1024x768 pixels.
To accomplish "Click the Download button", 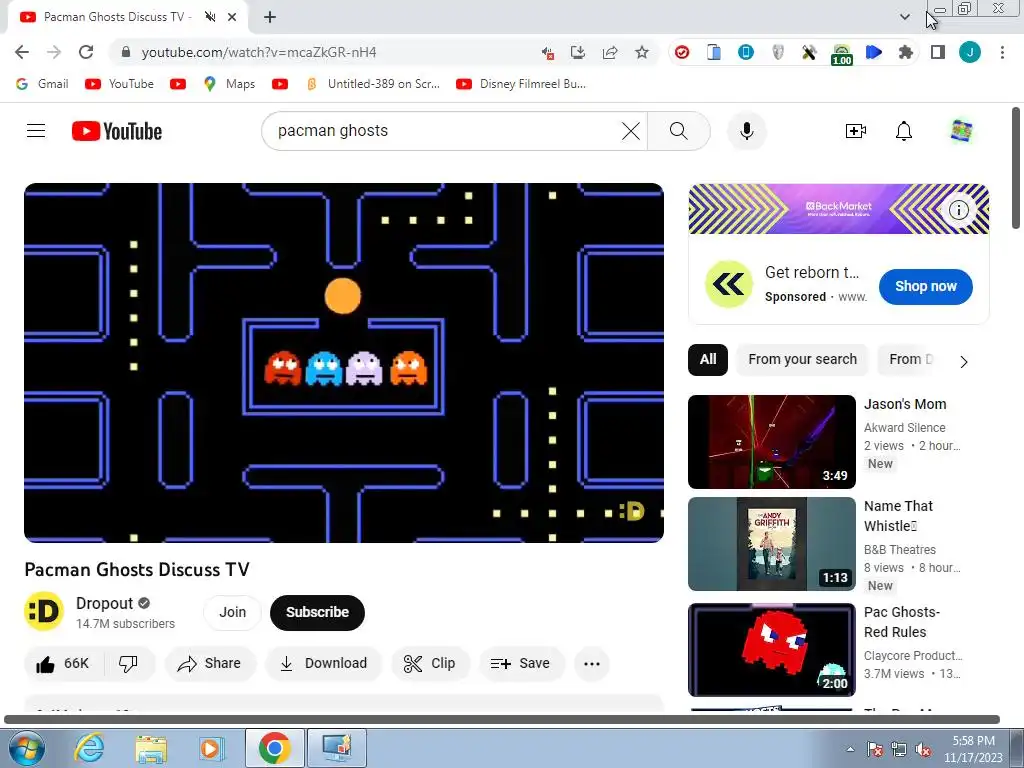I will 323,664.
